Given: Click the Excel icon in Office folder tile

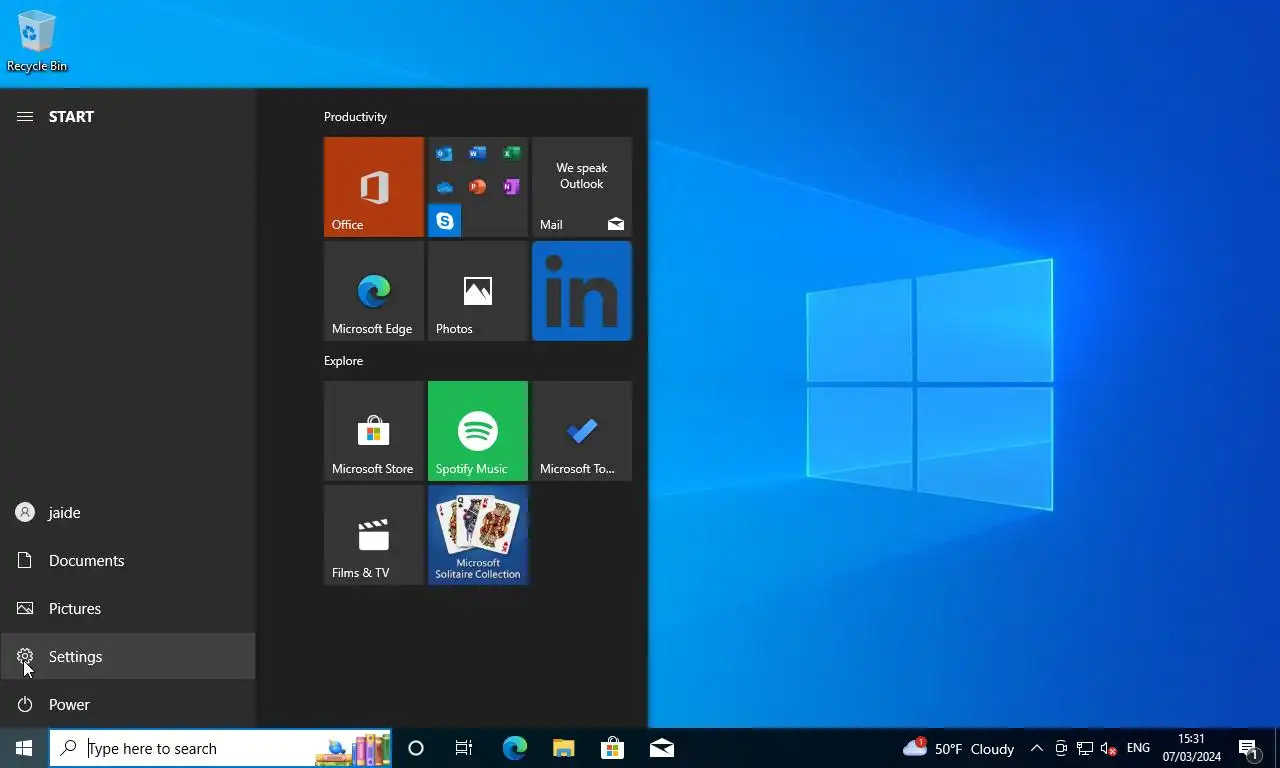Looking at the screenshot, I should click(x=511, y=154).
